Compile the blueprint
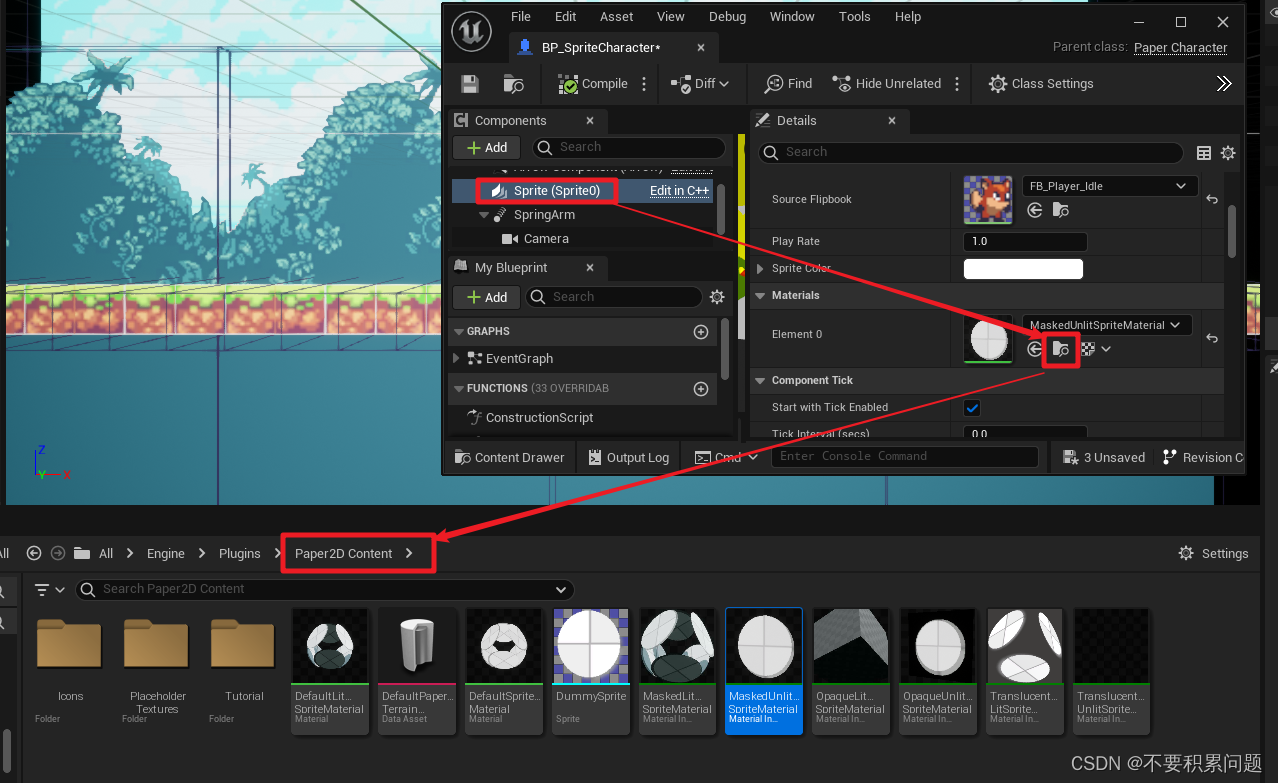This screenshot has width=1278, height=783. tap(593, 84)
